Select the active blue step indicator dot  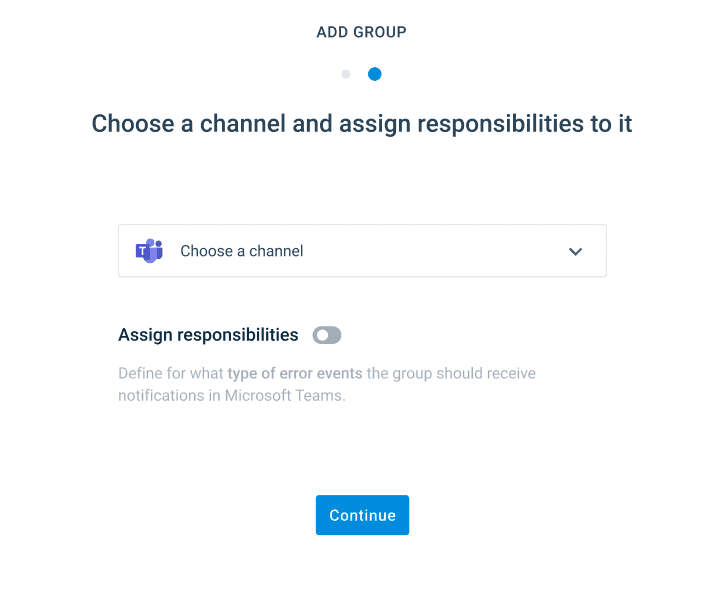(x=374, y=74)
